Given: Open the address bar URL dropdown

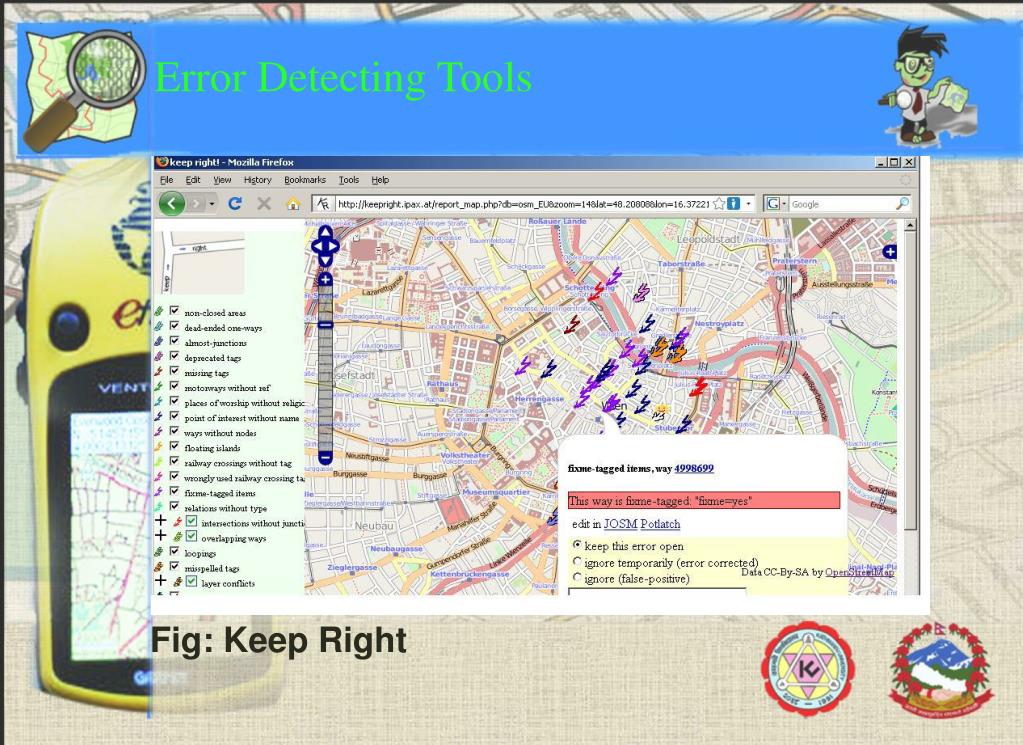Looking at the screenshot, I should coord(748,204).
